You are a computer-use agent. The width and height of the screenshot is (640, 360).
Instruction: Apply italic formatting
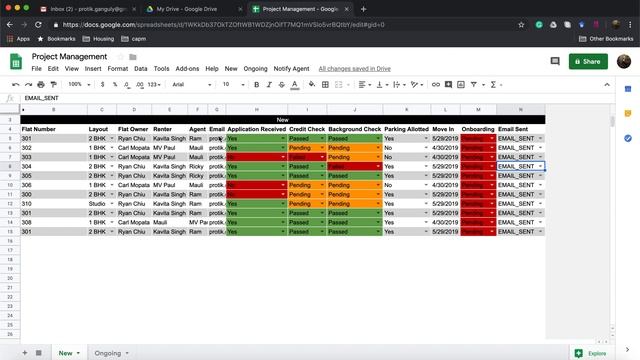(x=269, y=84)
